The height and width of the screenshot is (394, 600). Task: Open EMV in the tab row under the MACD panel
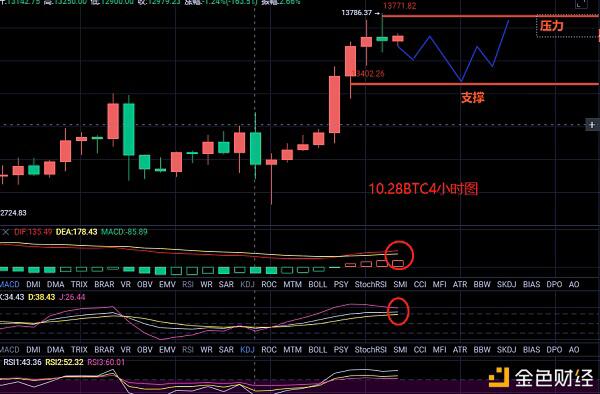pos(167,284)
